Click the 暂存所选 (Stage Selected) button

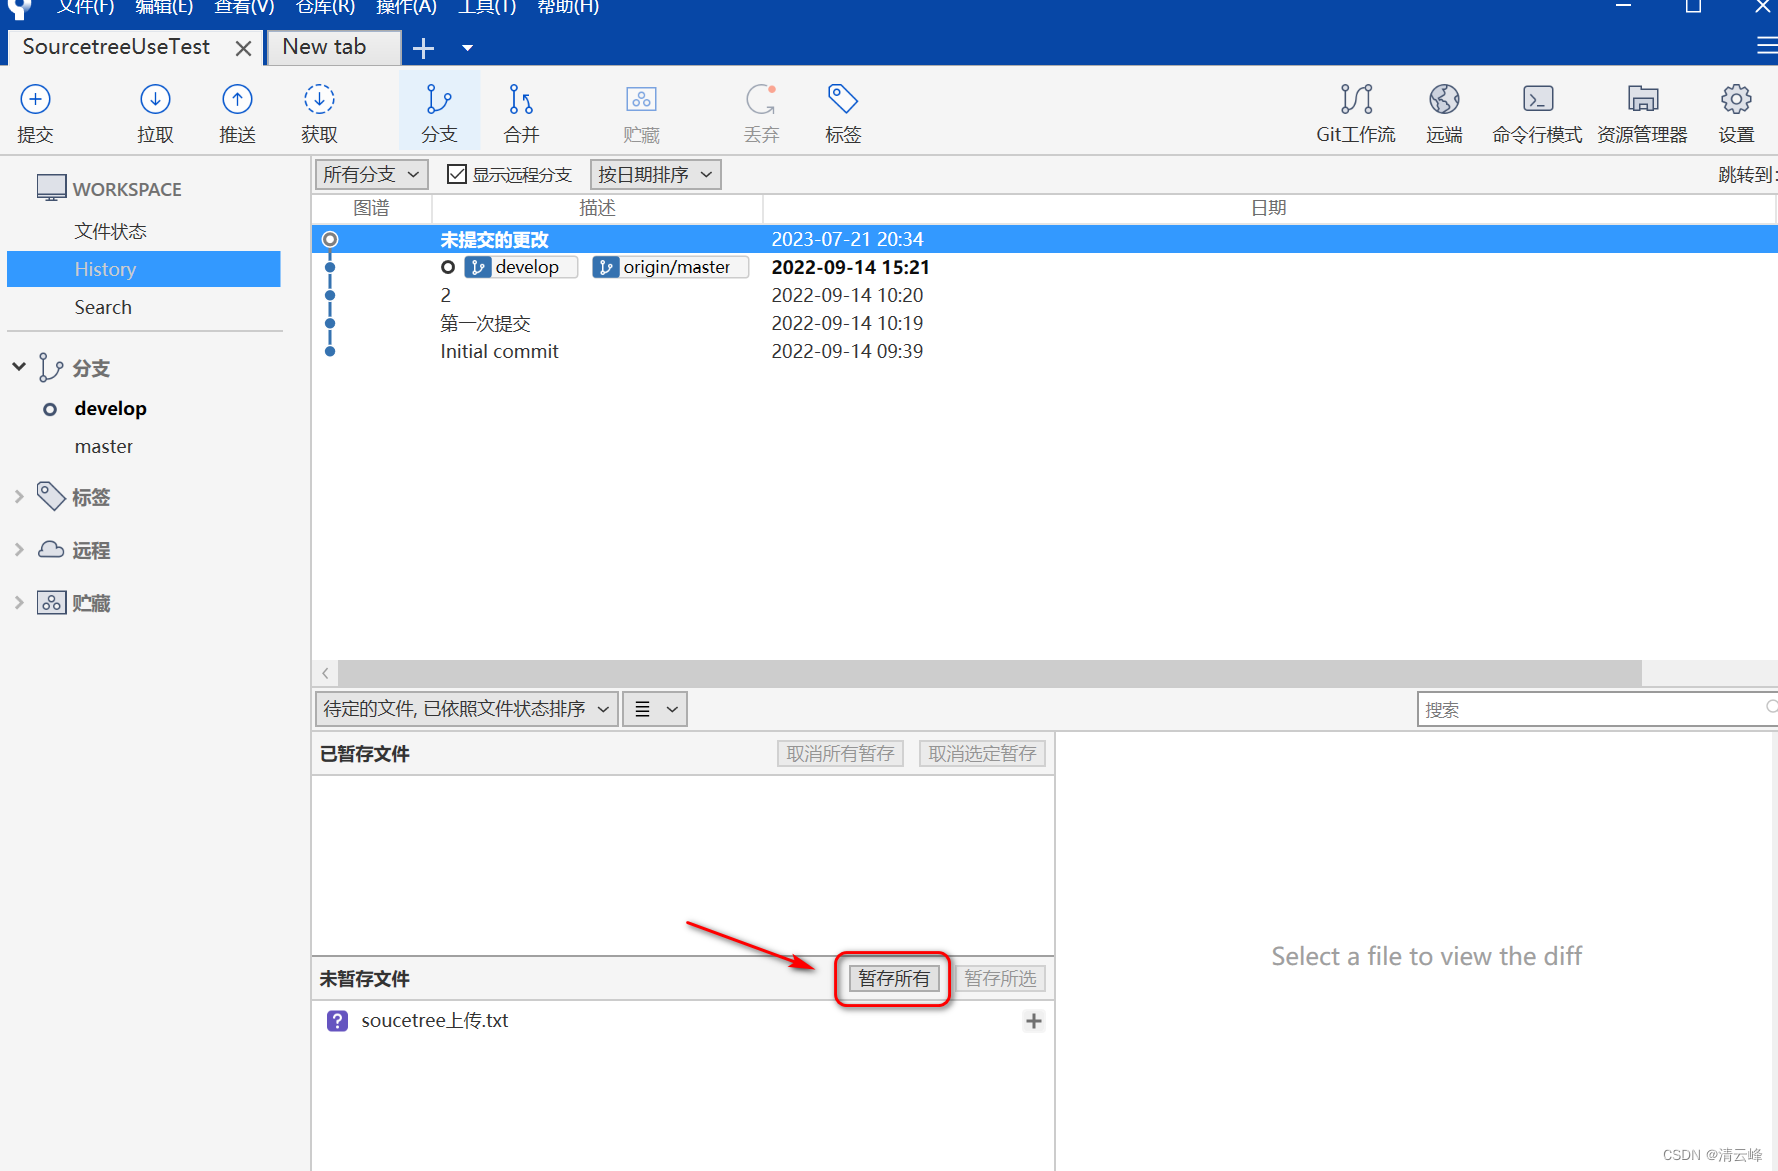tap(1000, 978)
